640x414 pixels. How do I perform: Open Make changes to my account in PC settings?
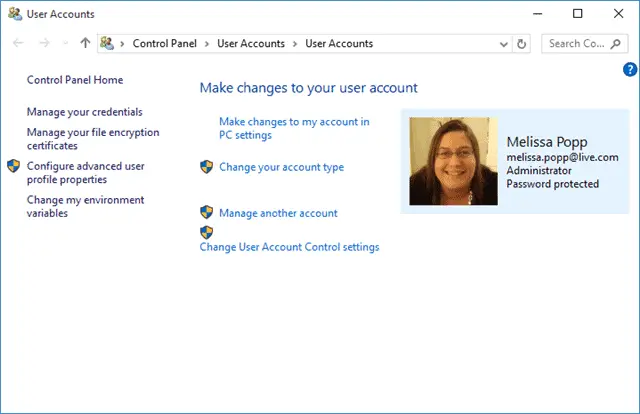pyautogui.click(x=294, y=128)
